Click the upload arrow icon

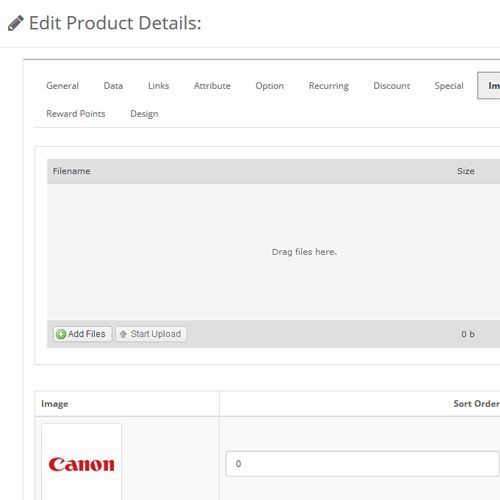[123, 334]
